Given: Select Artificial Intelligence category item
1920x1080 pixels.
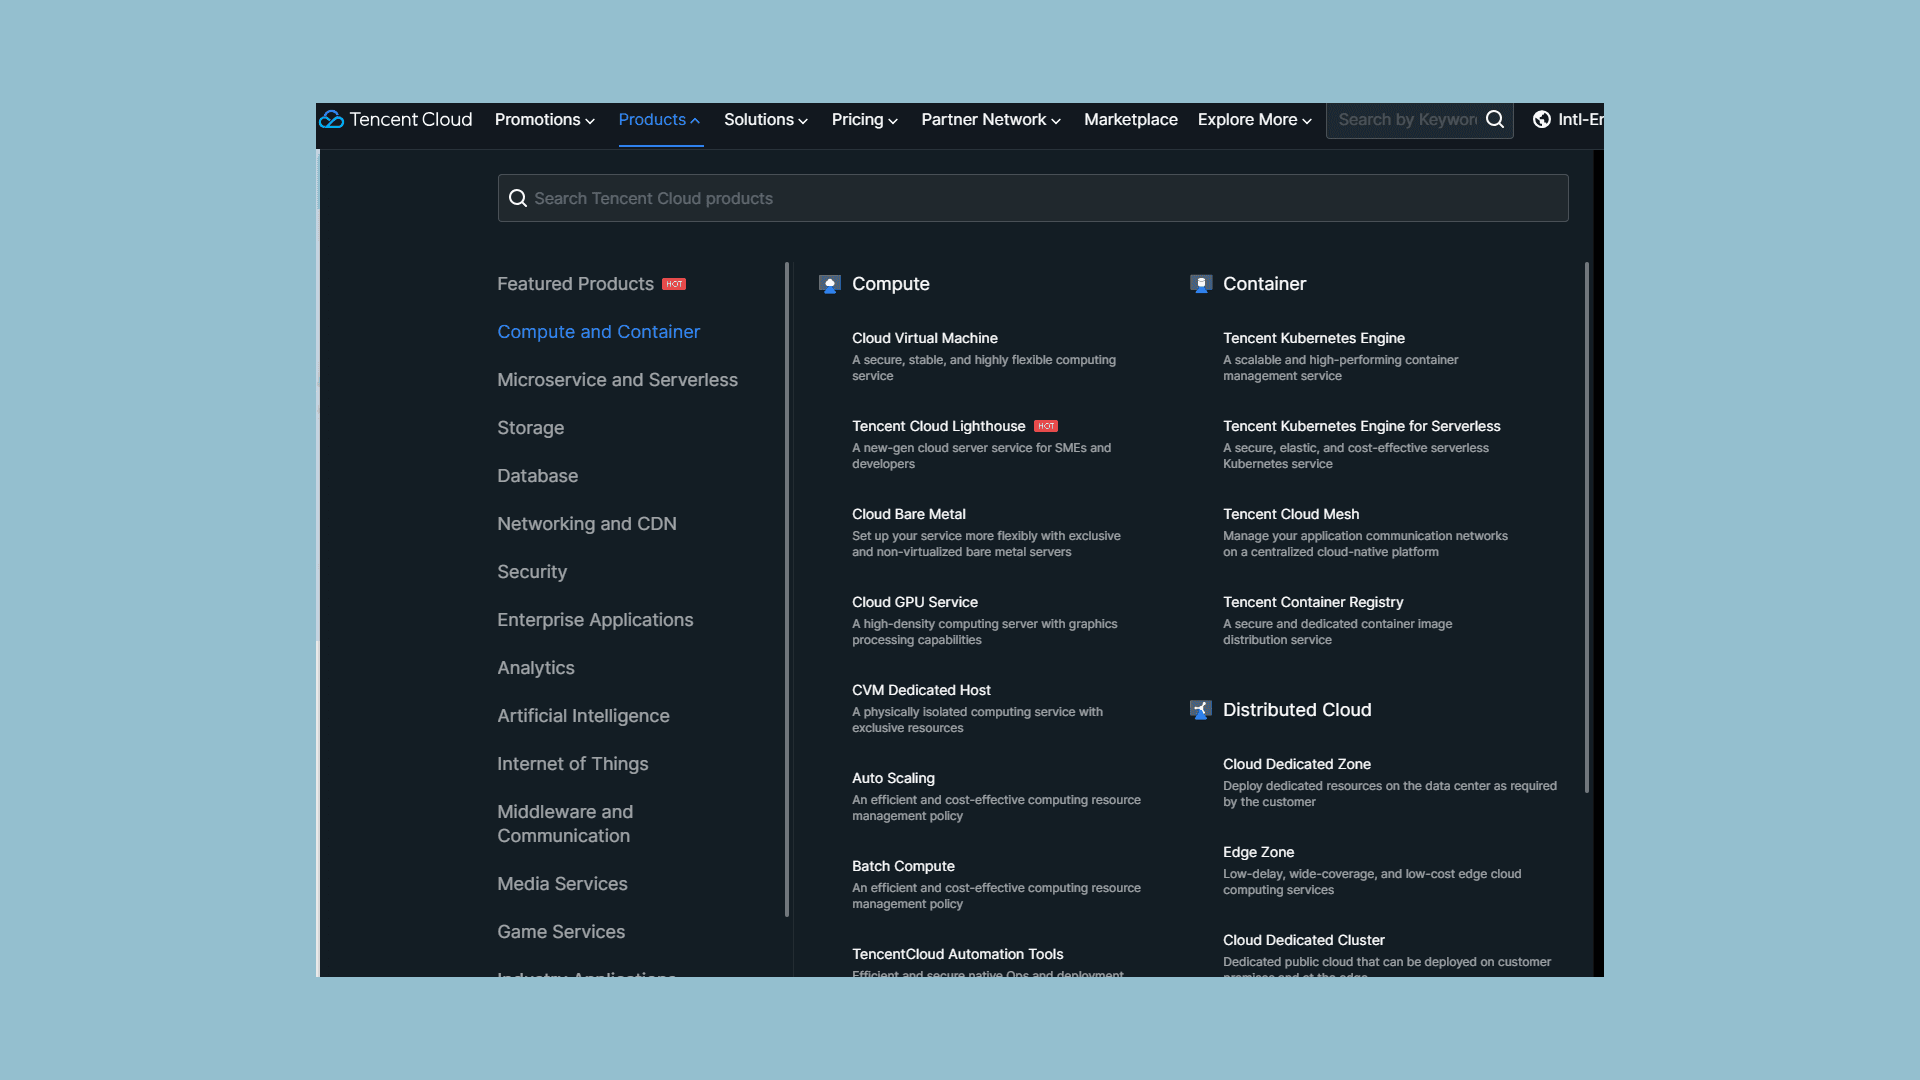Looking at the screenshot, I should [x=584, y=715].
